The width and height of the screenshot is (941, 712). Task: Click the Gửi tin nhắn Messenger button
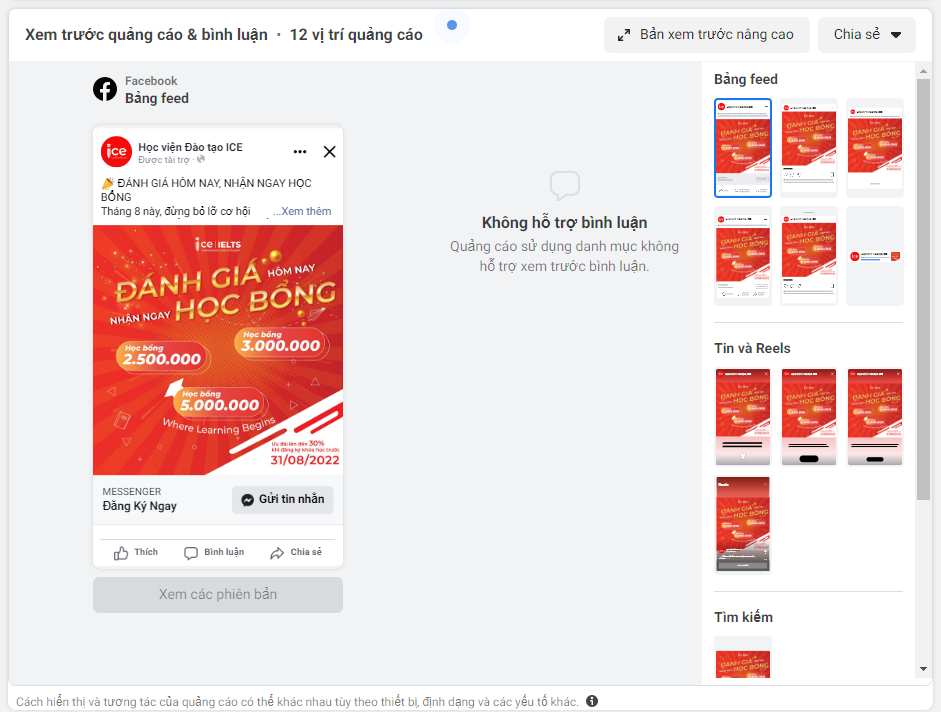[x=283, y=499]
